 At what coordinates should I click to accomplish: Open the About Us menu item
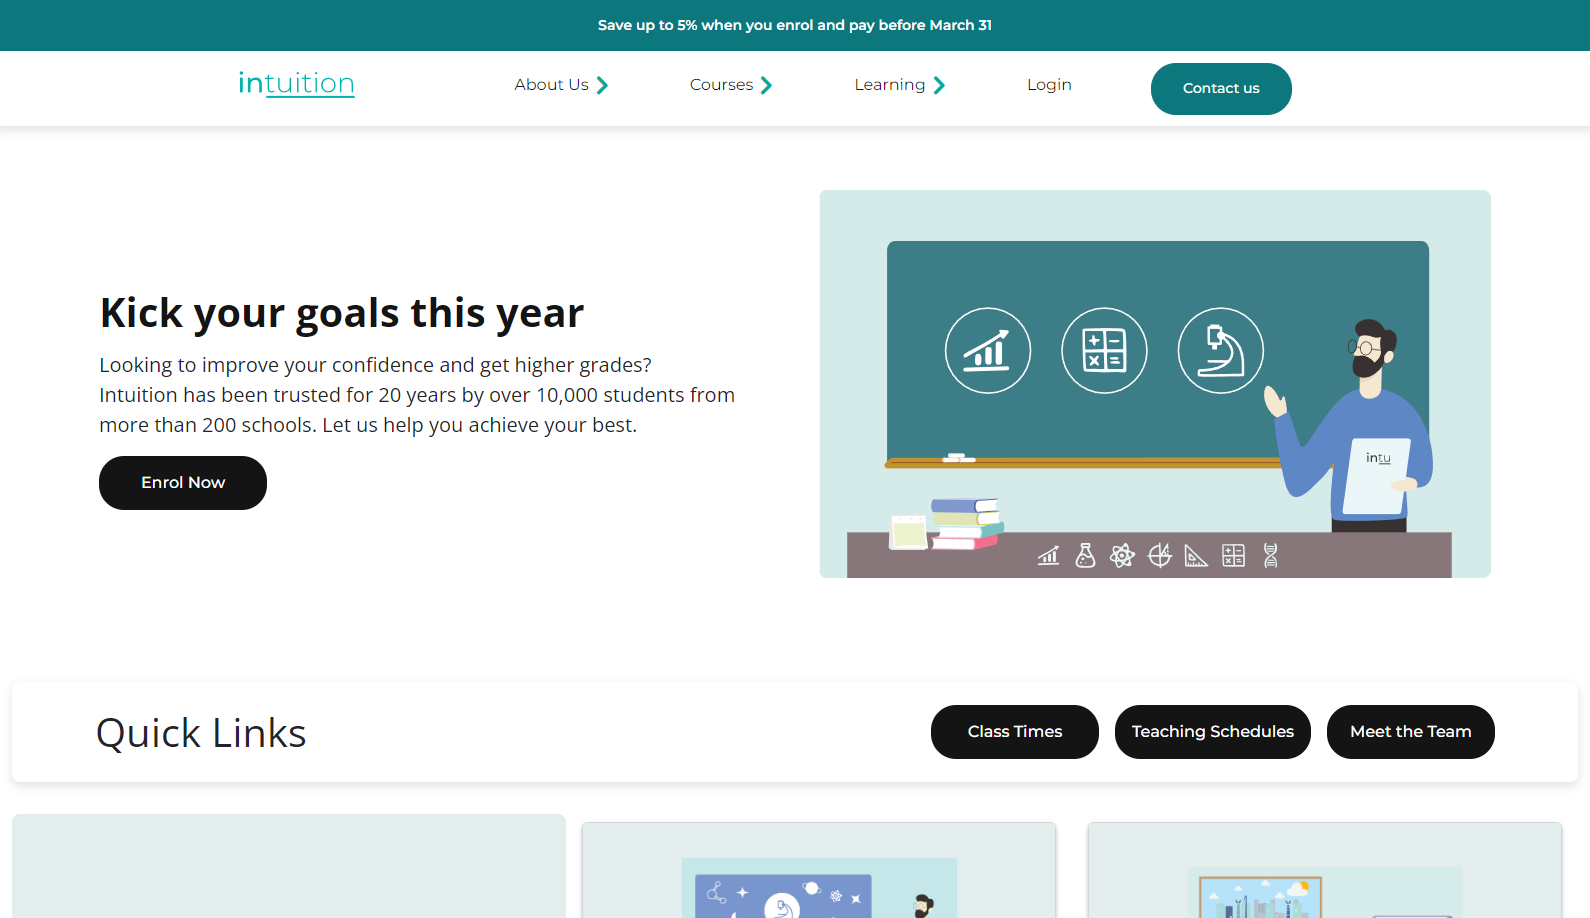tap(551, 85)
